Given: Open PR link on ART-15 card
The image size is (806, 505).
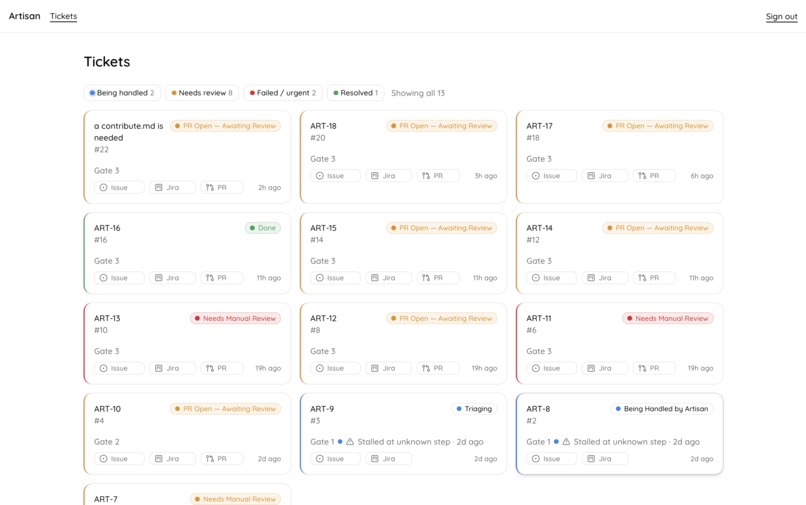Looking at the screenshot, I should [x=438, y=278].
